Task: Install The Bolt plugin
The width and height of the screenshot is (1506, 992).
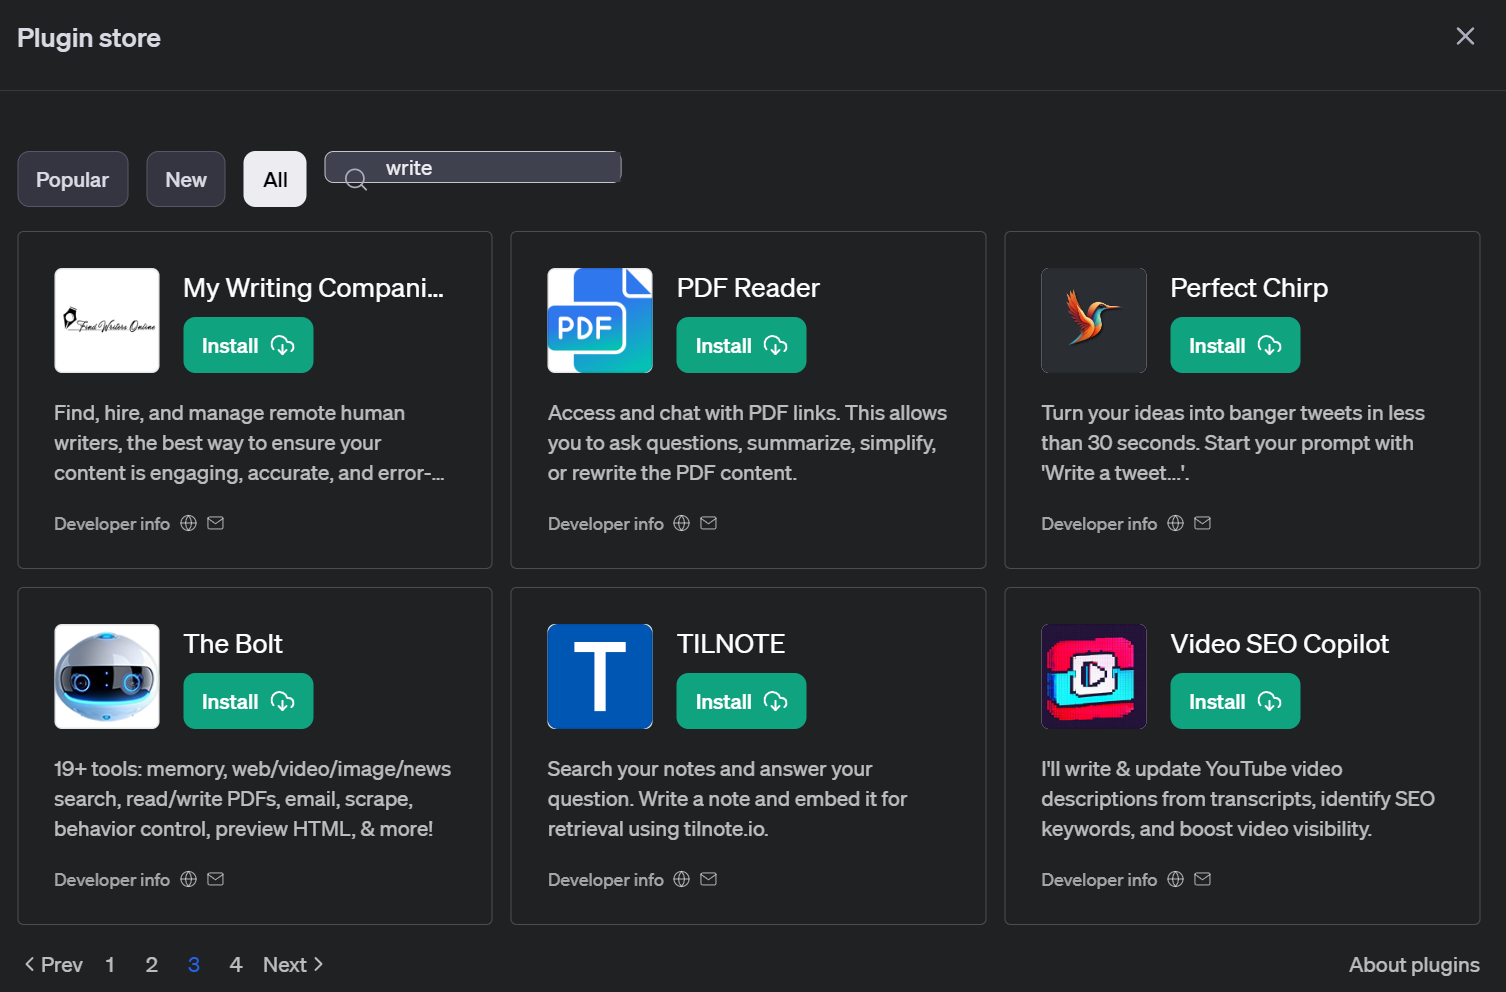Action: [x=248, y=702]
